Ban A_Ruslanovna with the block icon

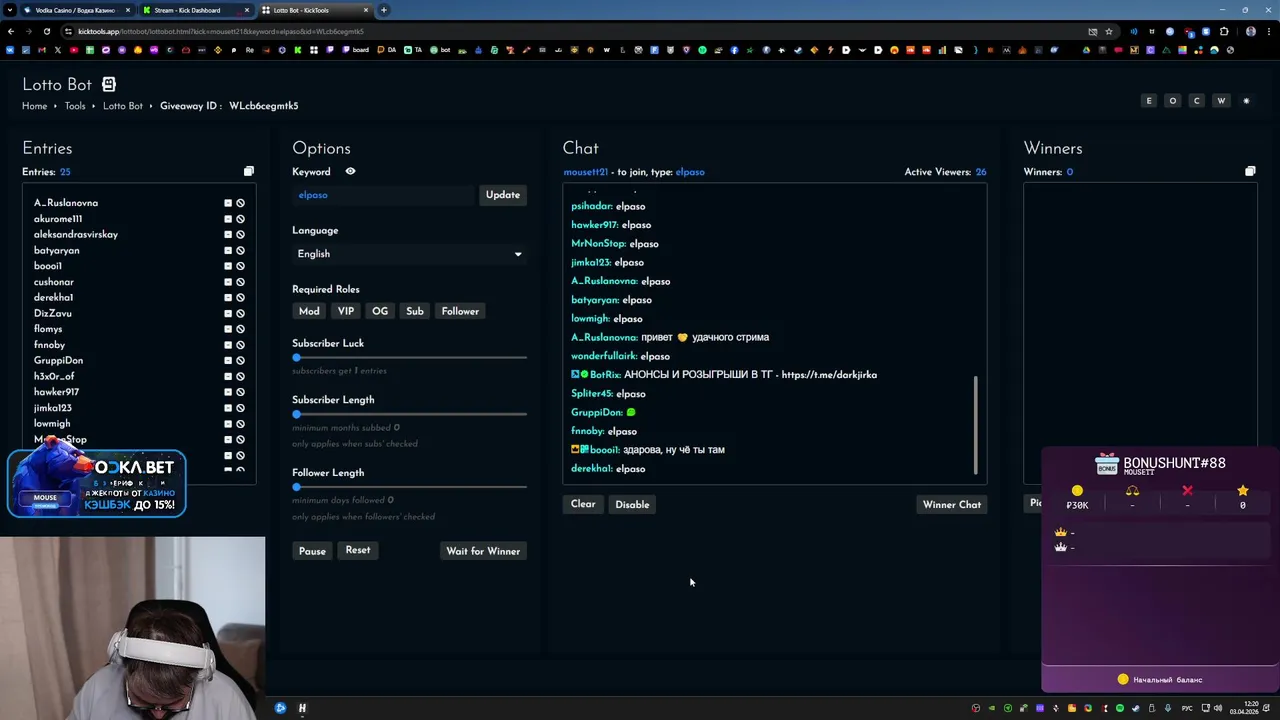tap(240, 203)
